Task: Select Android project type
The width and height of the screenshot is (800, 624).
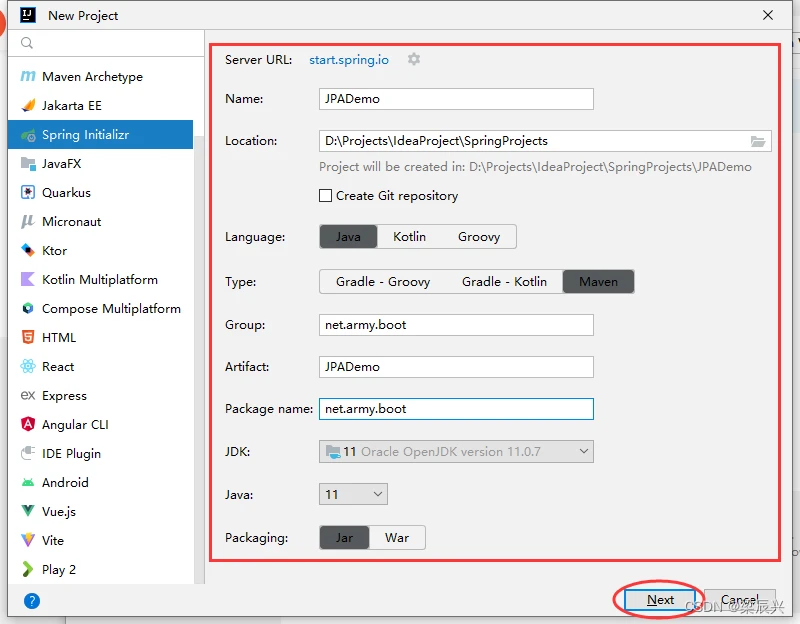Action: click(101, 483)
